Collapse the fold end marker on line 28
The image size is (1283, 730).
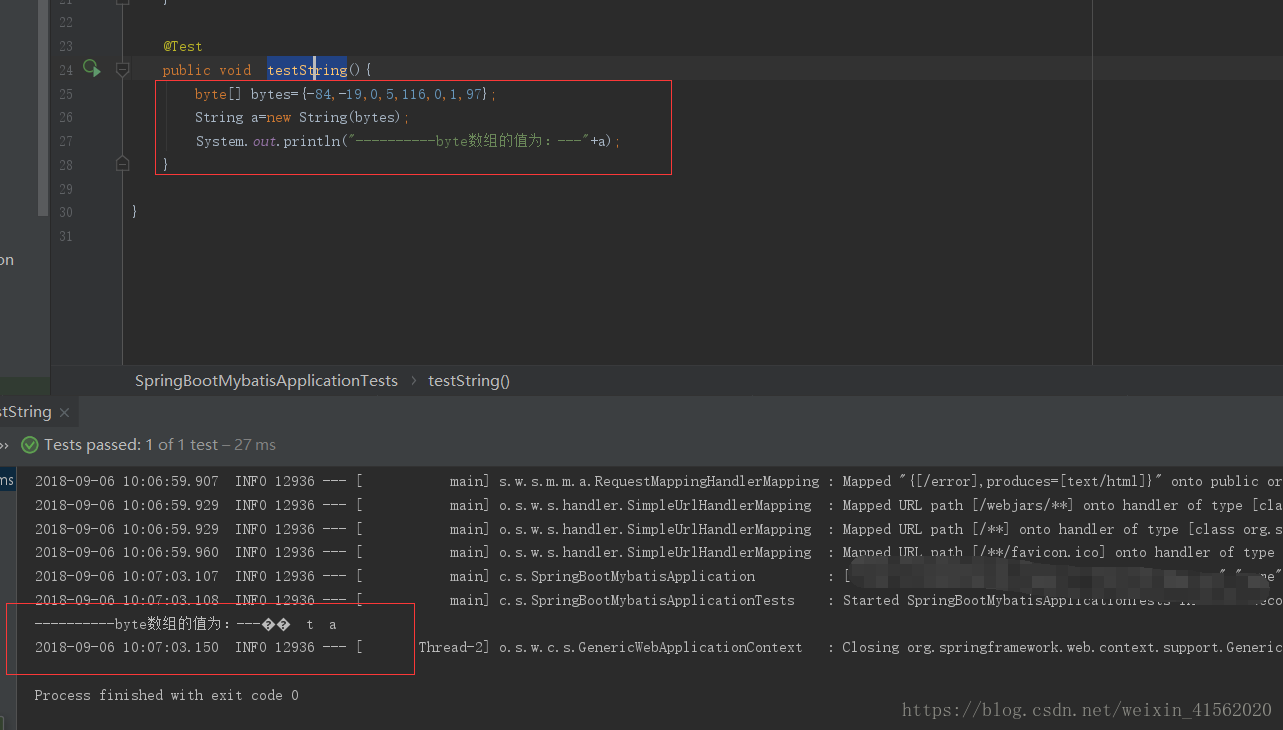point(123,164)
